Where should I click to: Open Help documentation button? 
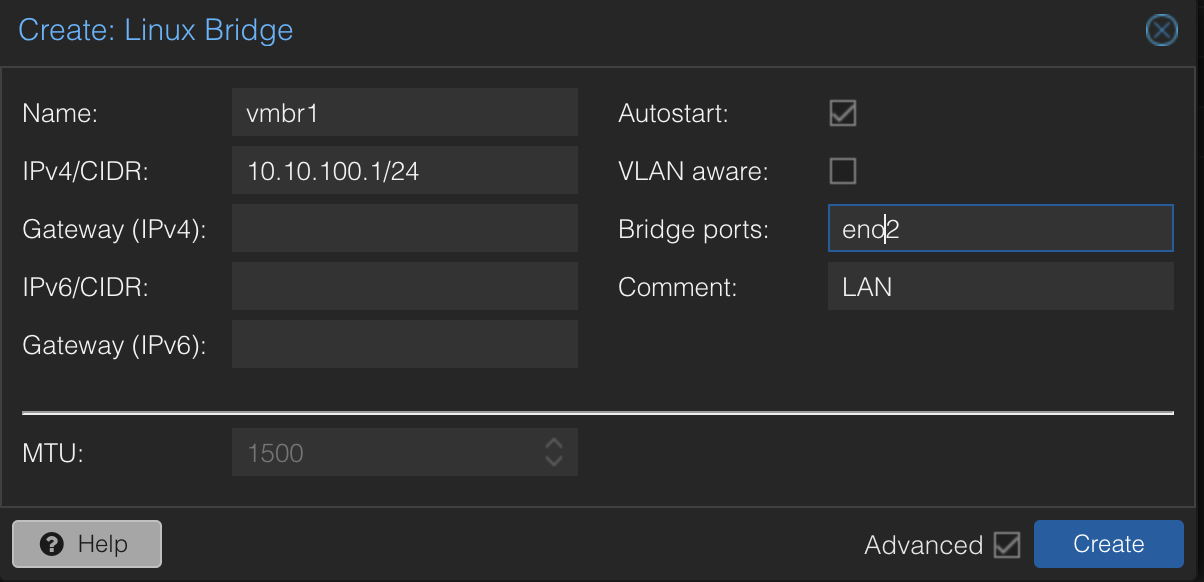point(86,544)
